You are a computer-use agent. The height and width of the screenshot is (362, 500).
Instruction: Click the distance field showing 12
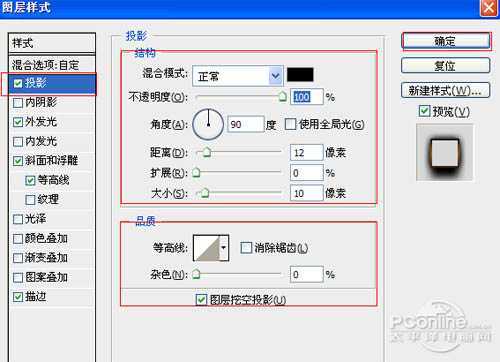[x=307, y=153]
